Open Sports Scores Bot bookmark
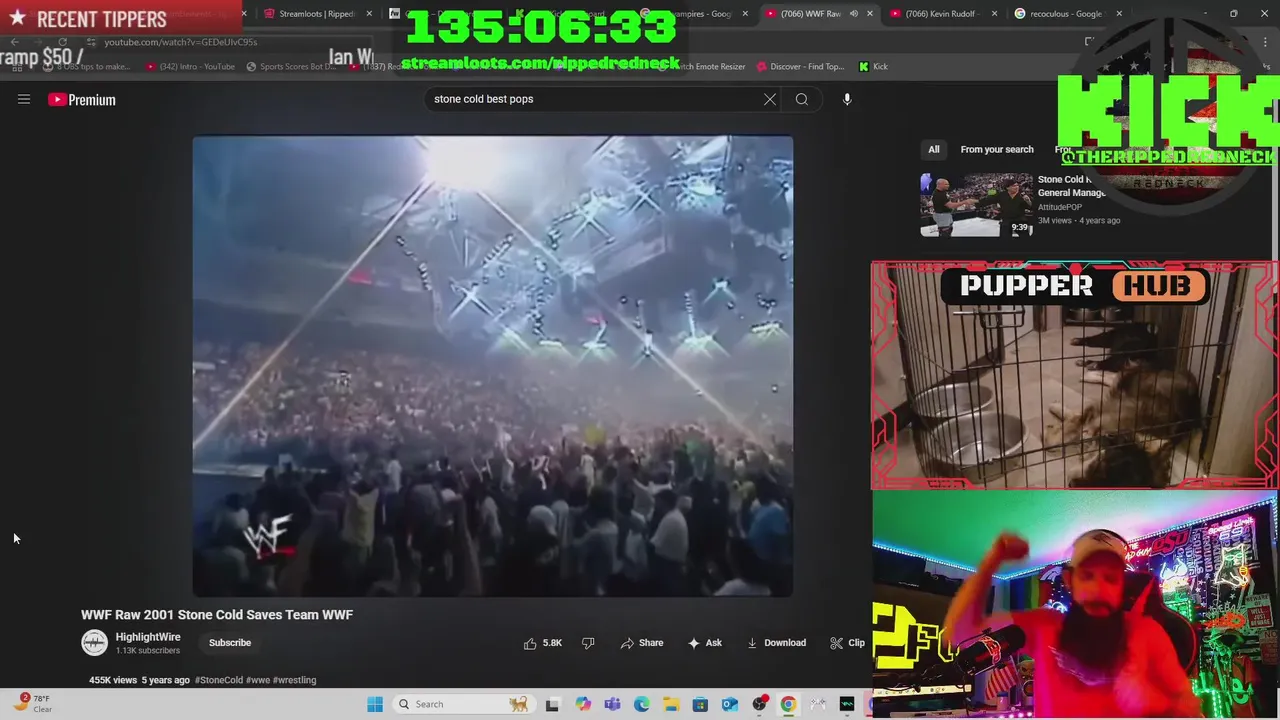Screen dimensions: 1280x720 (290, 66)
